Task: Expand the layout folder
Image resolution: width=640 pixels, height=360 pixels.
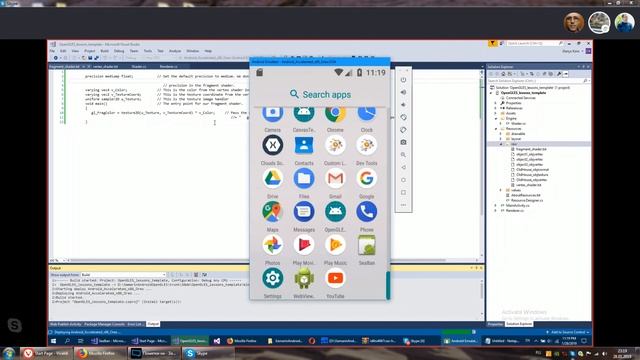Action: click(x=501, y=139)
